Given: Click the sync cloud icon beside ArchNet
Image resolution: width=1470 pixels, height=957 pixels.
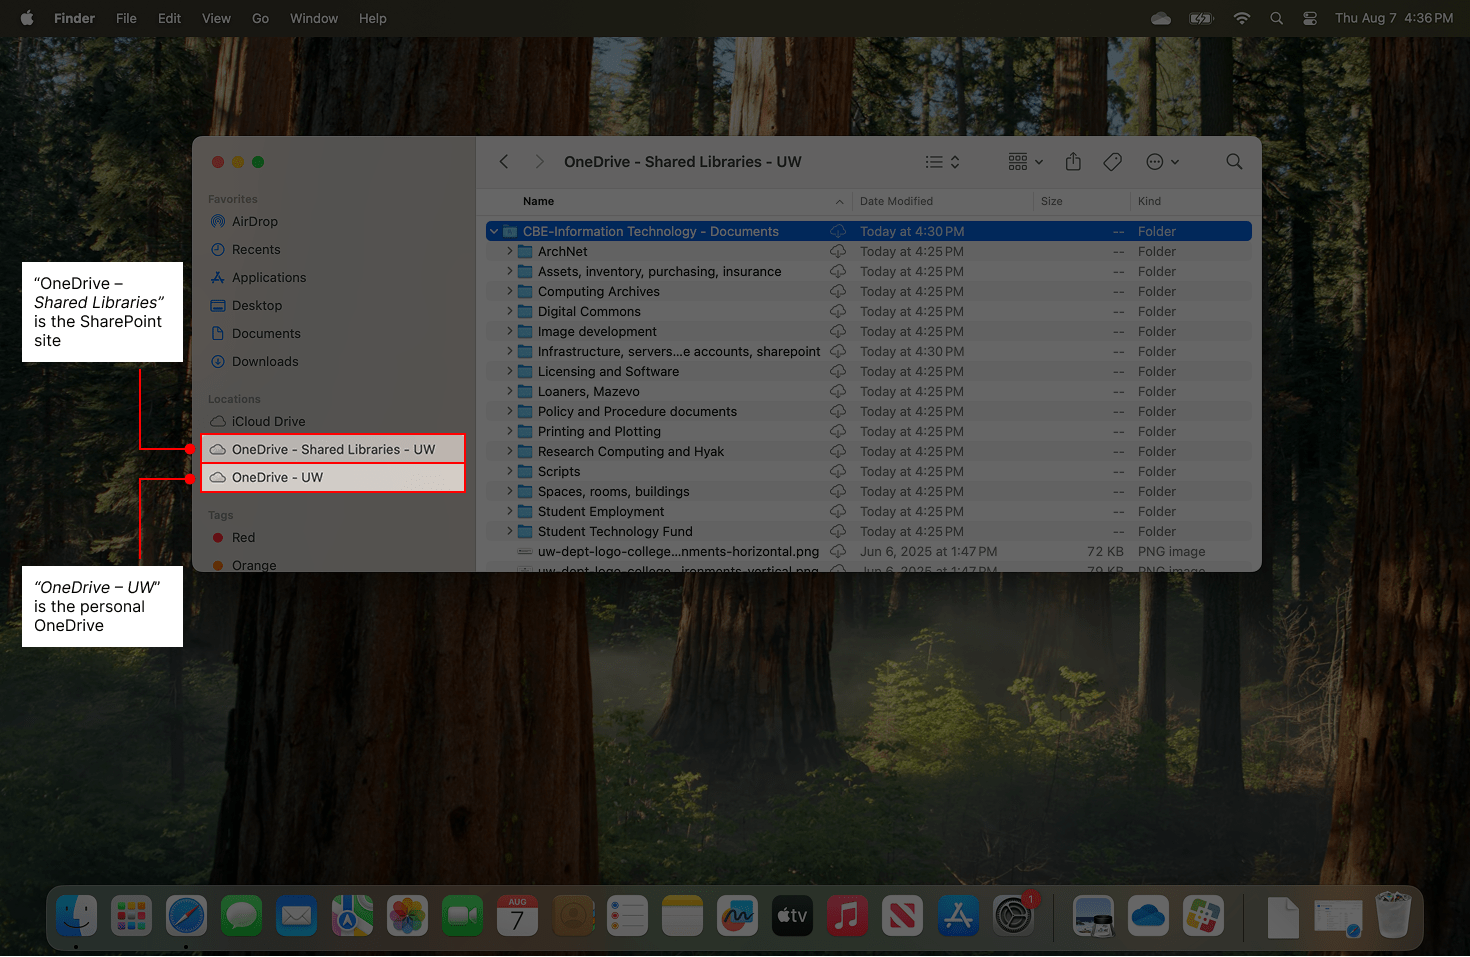Looking at the screenshot, I should click(x=838, y=251).
